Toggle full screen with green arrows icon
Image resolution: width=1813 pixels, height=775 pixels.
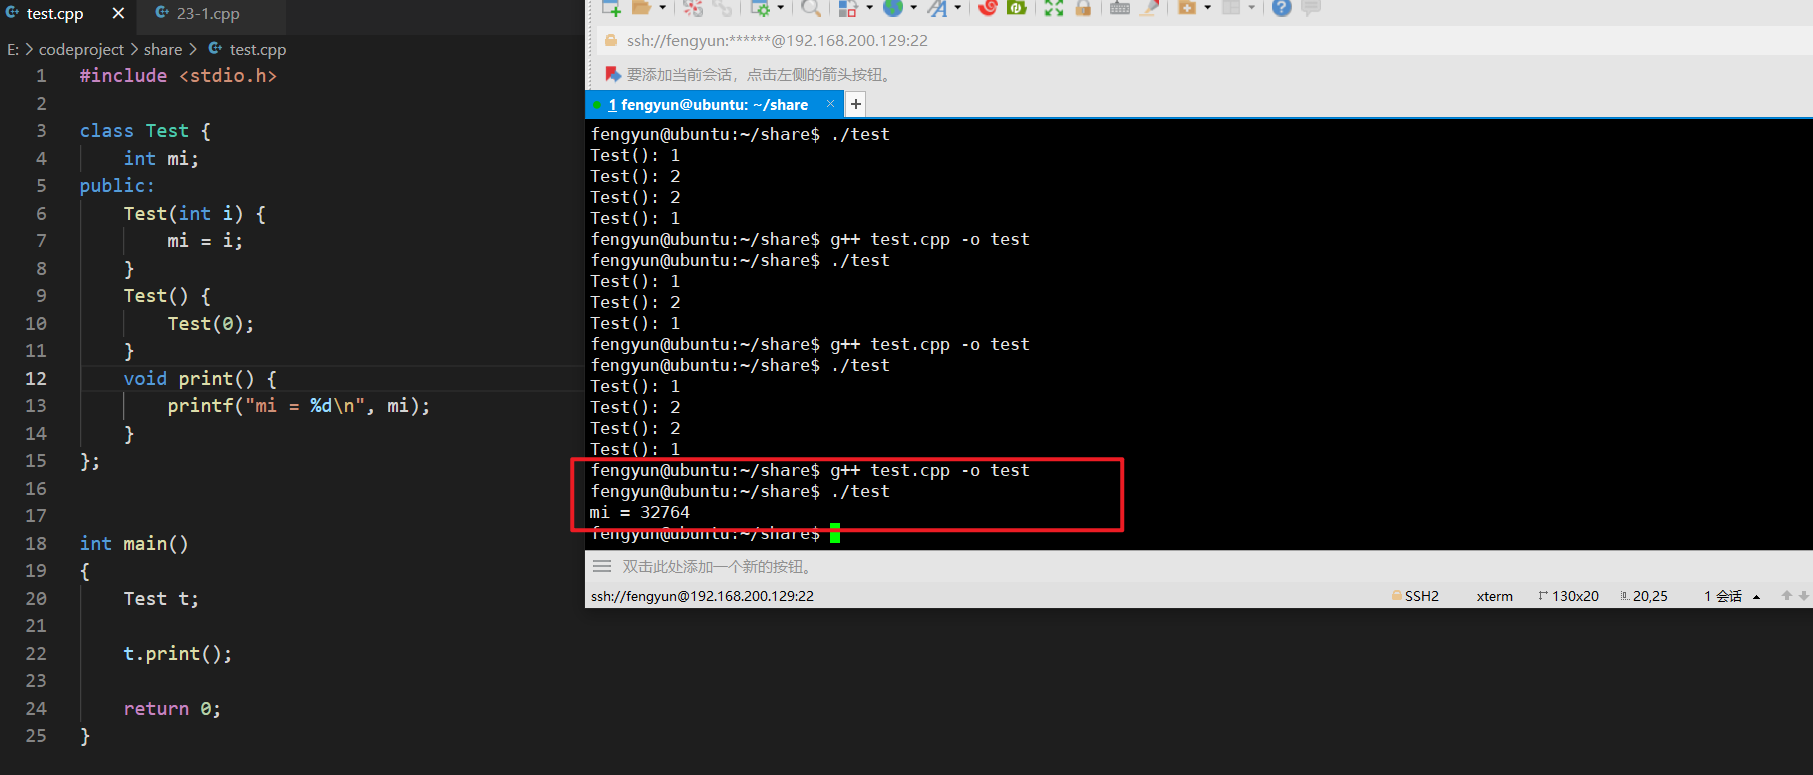click(1054, 8)
